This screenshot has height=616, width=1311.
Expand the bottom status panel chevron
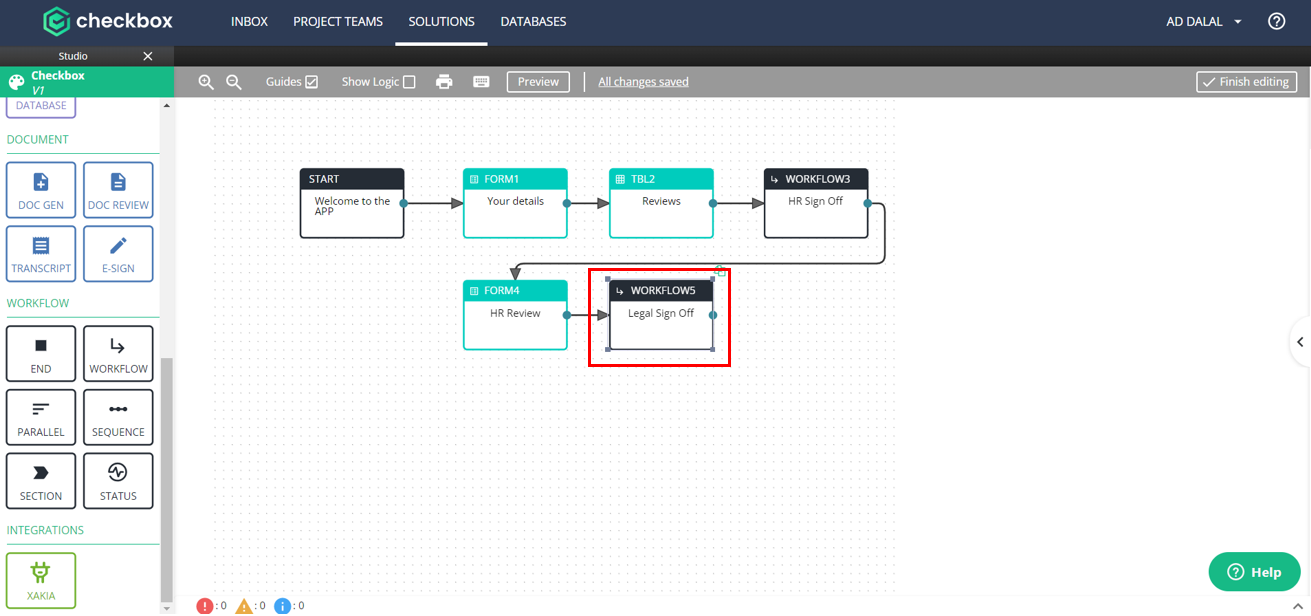pos(1298,606)
